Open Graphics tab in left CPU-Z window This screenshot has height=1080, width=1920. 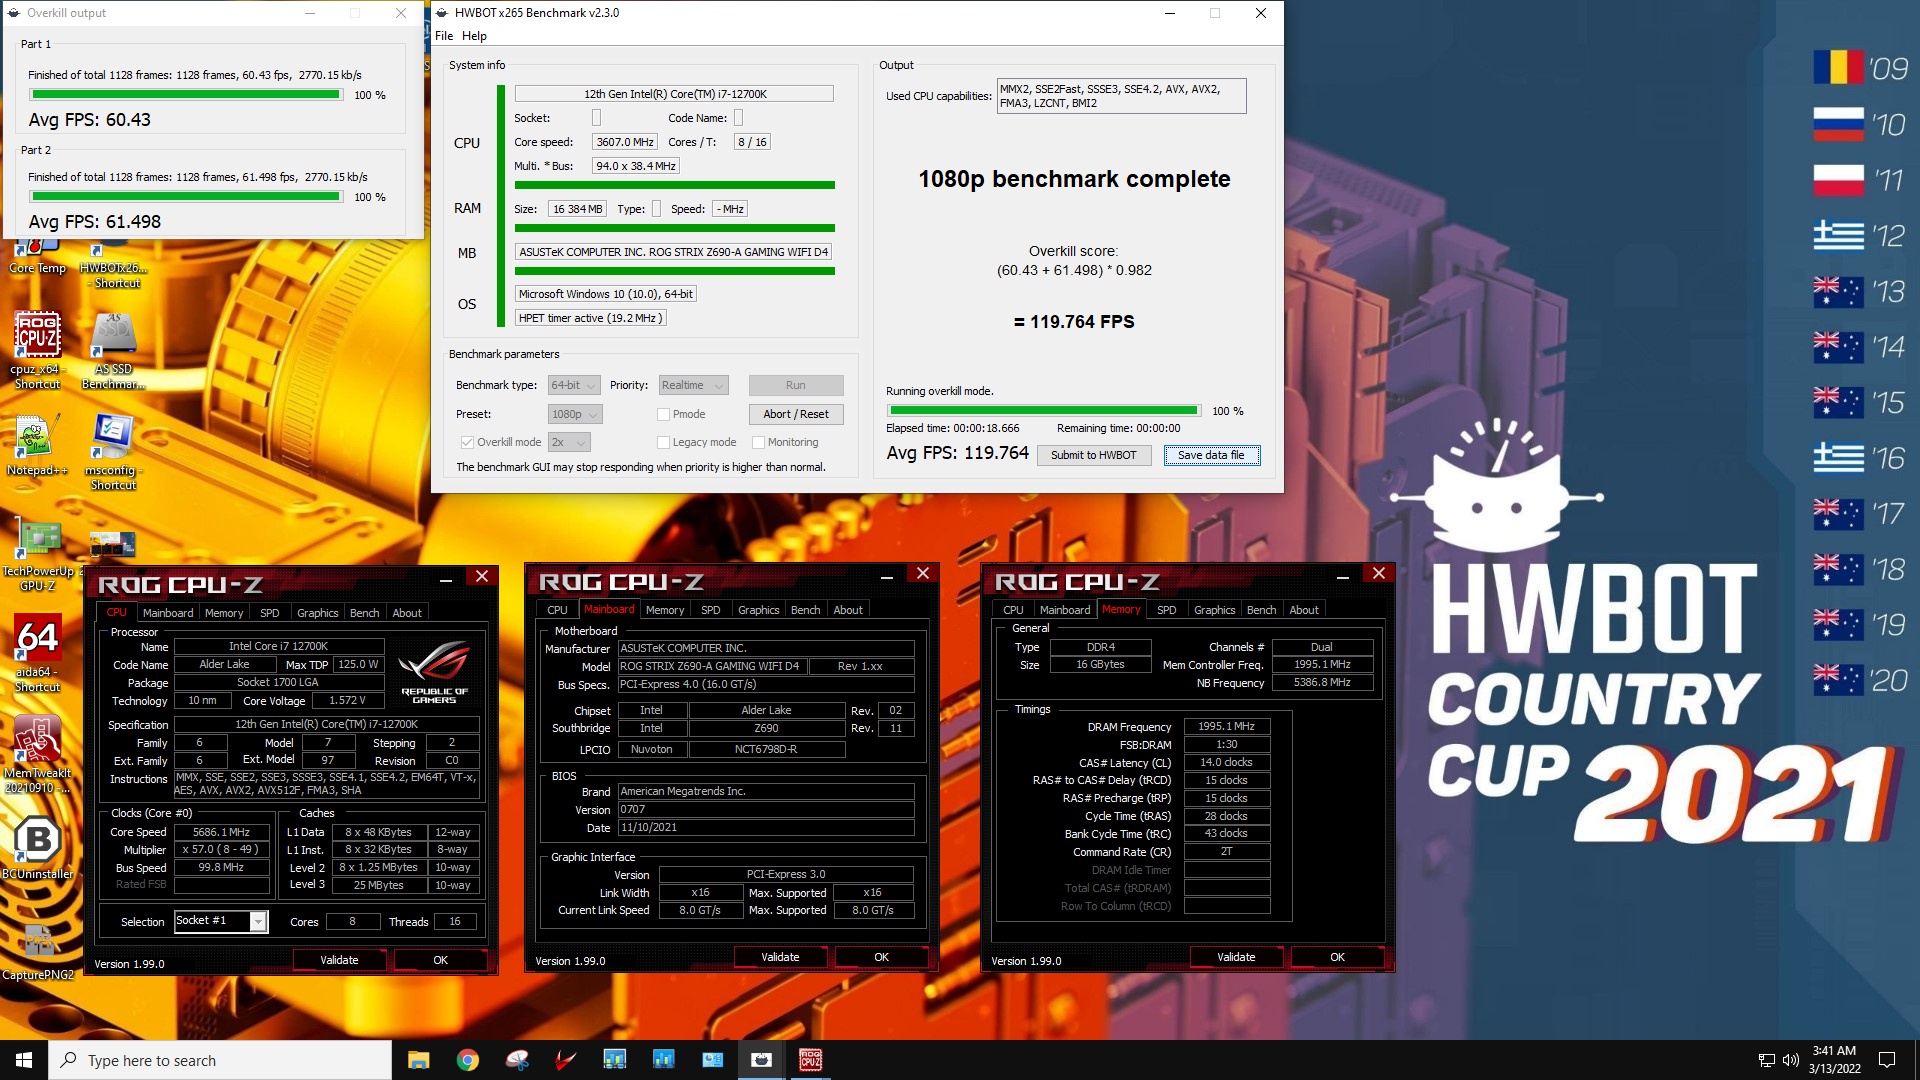point(317,613)
